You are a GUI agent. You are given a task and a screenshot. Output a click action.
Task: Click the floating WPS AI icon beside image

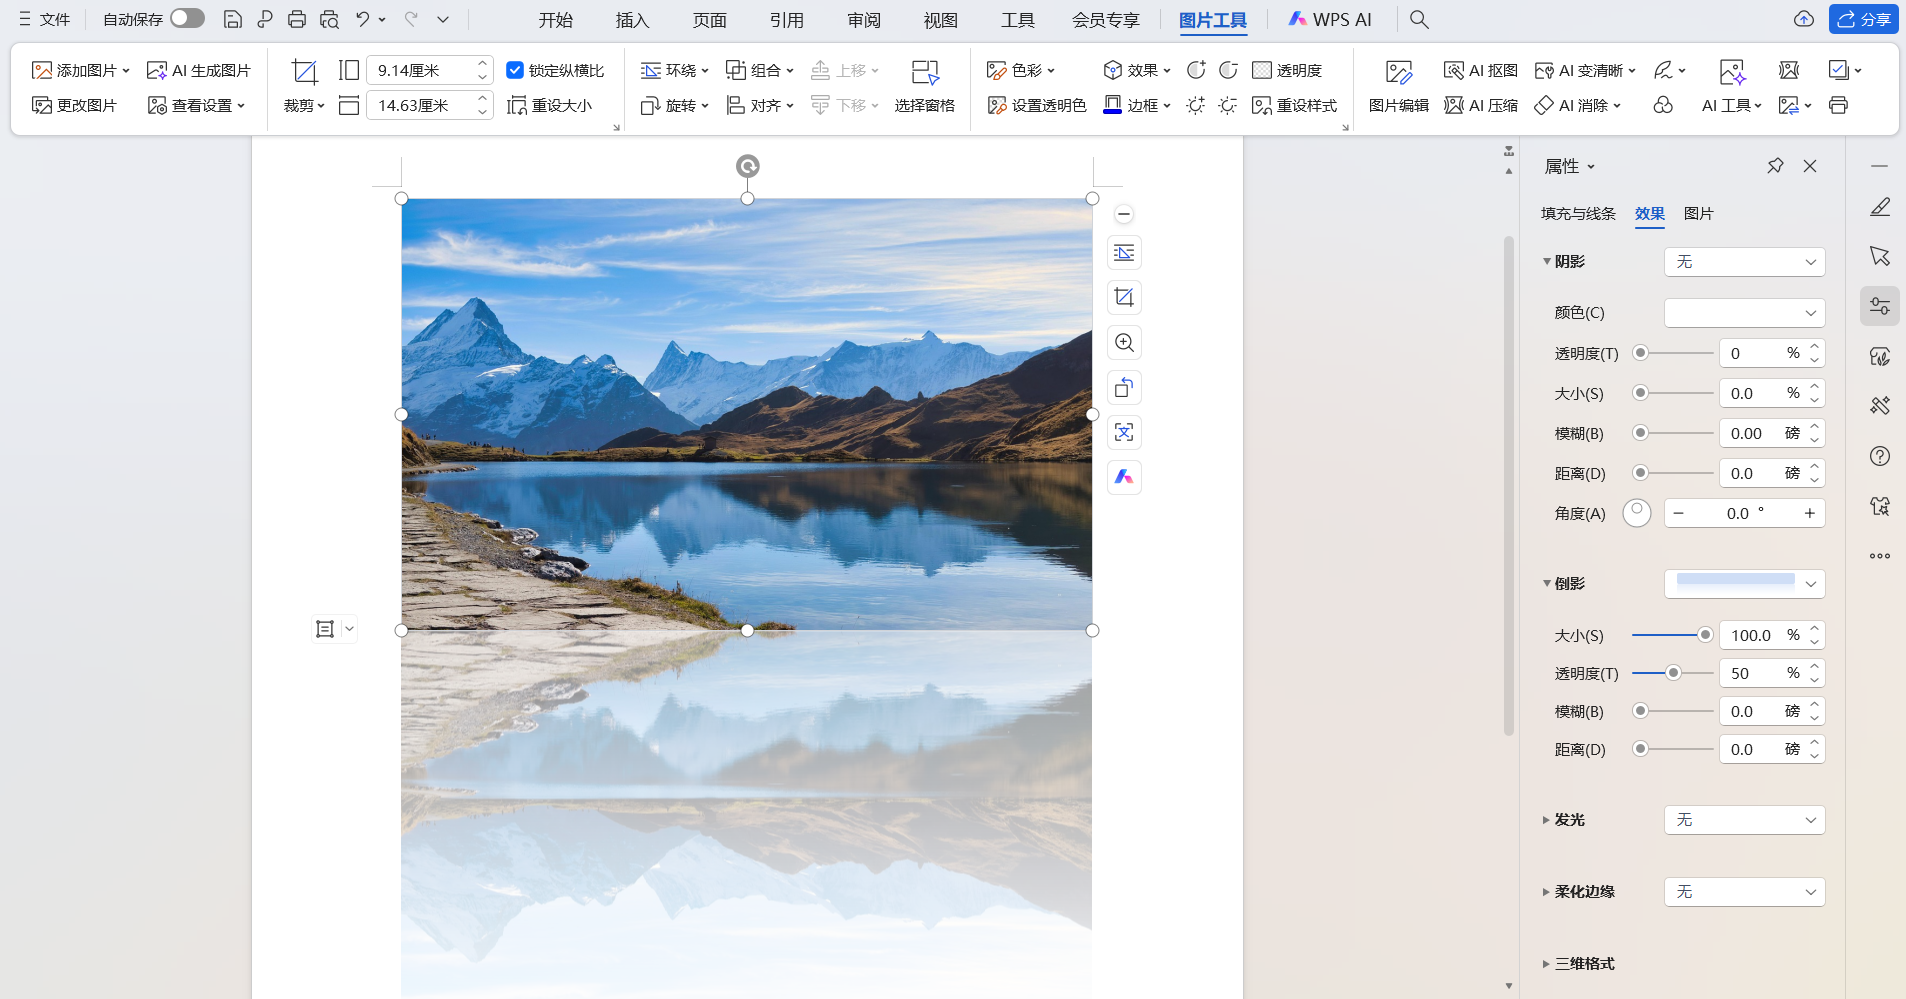click(x=1124, y=478)
